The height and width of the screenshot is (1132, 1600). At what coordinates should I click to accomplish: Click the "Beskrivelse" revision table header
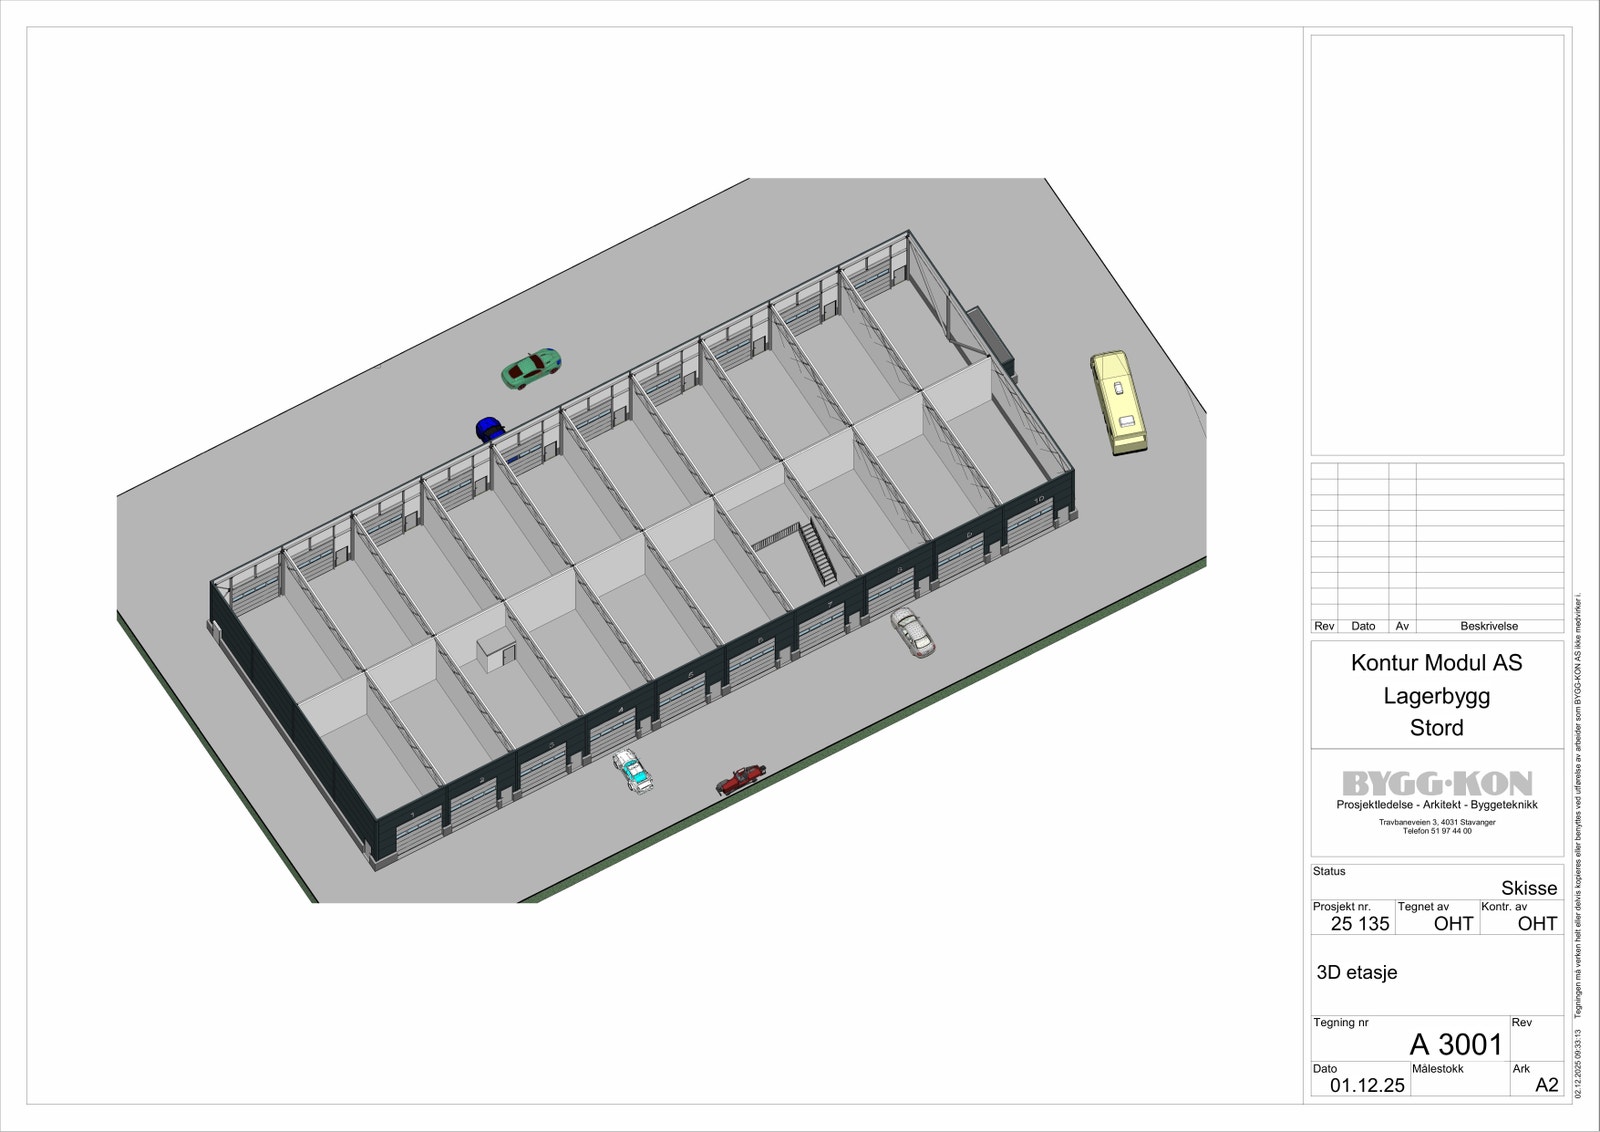(x=1489, y=626)
